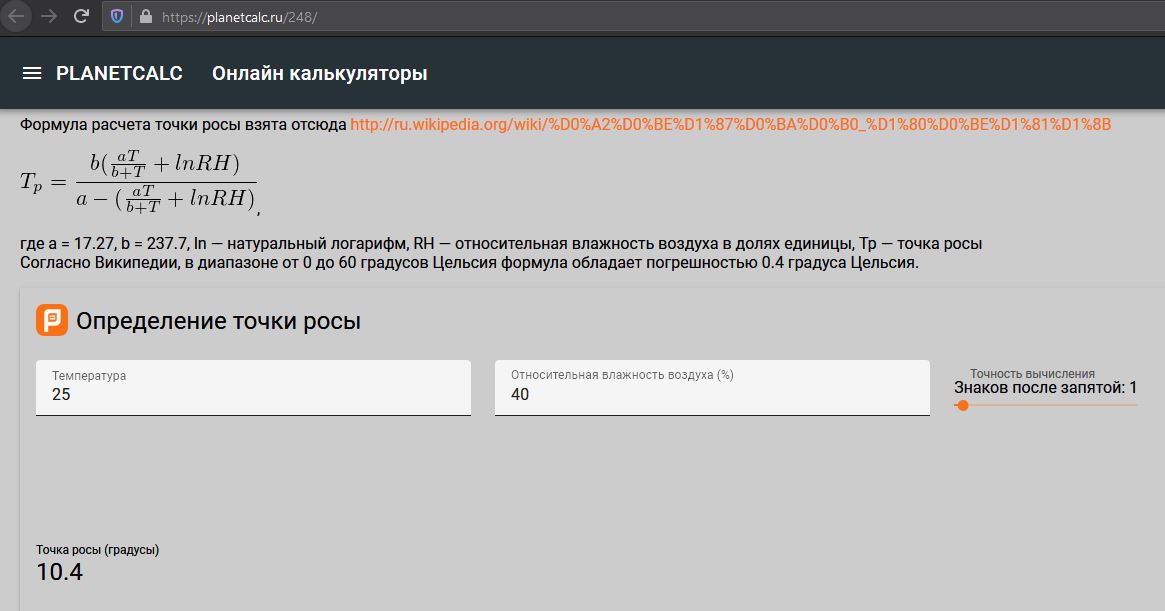1165x611 pixels.
Task: Click the Знаков после запятой label
Action: click(x=1045, y=388)
